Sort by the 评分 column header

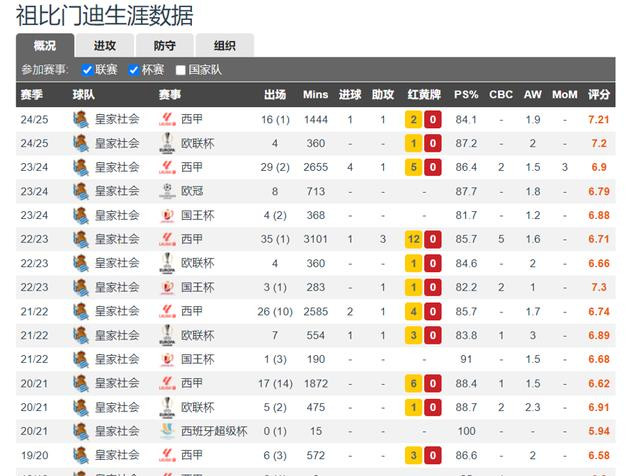599,94
